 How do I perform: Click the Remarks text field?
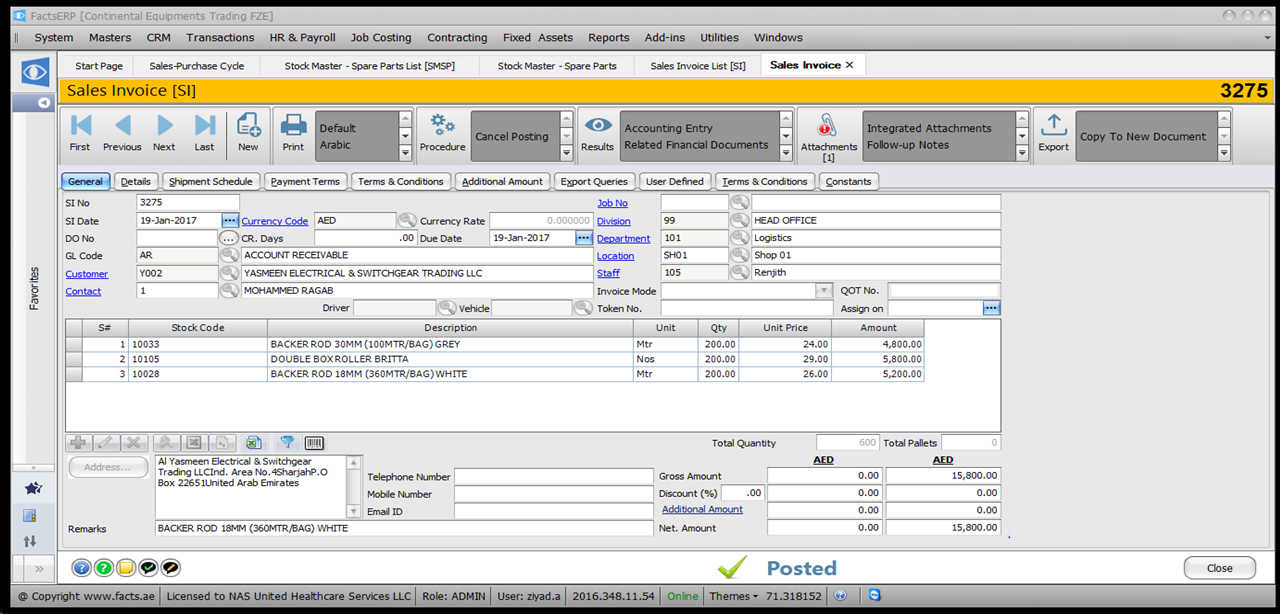404,528
